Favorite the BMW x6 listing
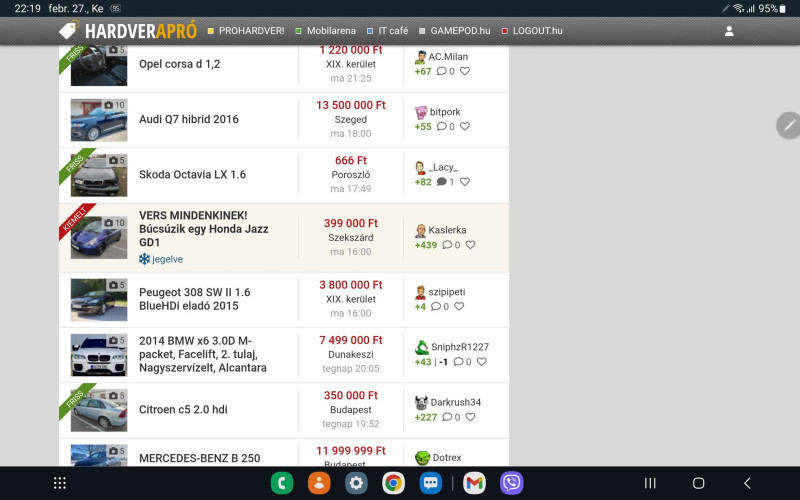Screen dimensions: 800x500 pos(482,361)
